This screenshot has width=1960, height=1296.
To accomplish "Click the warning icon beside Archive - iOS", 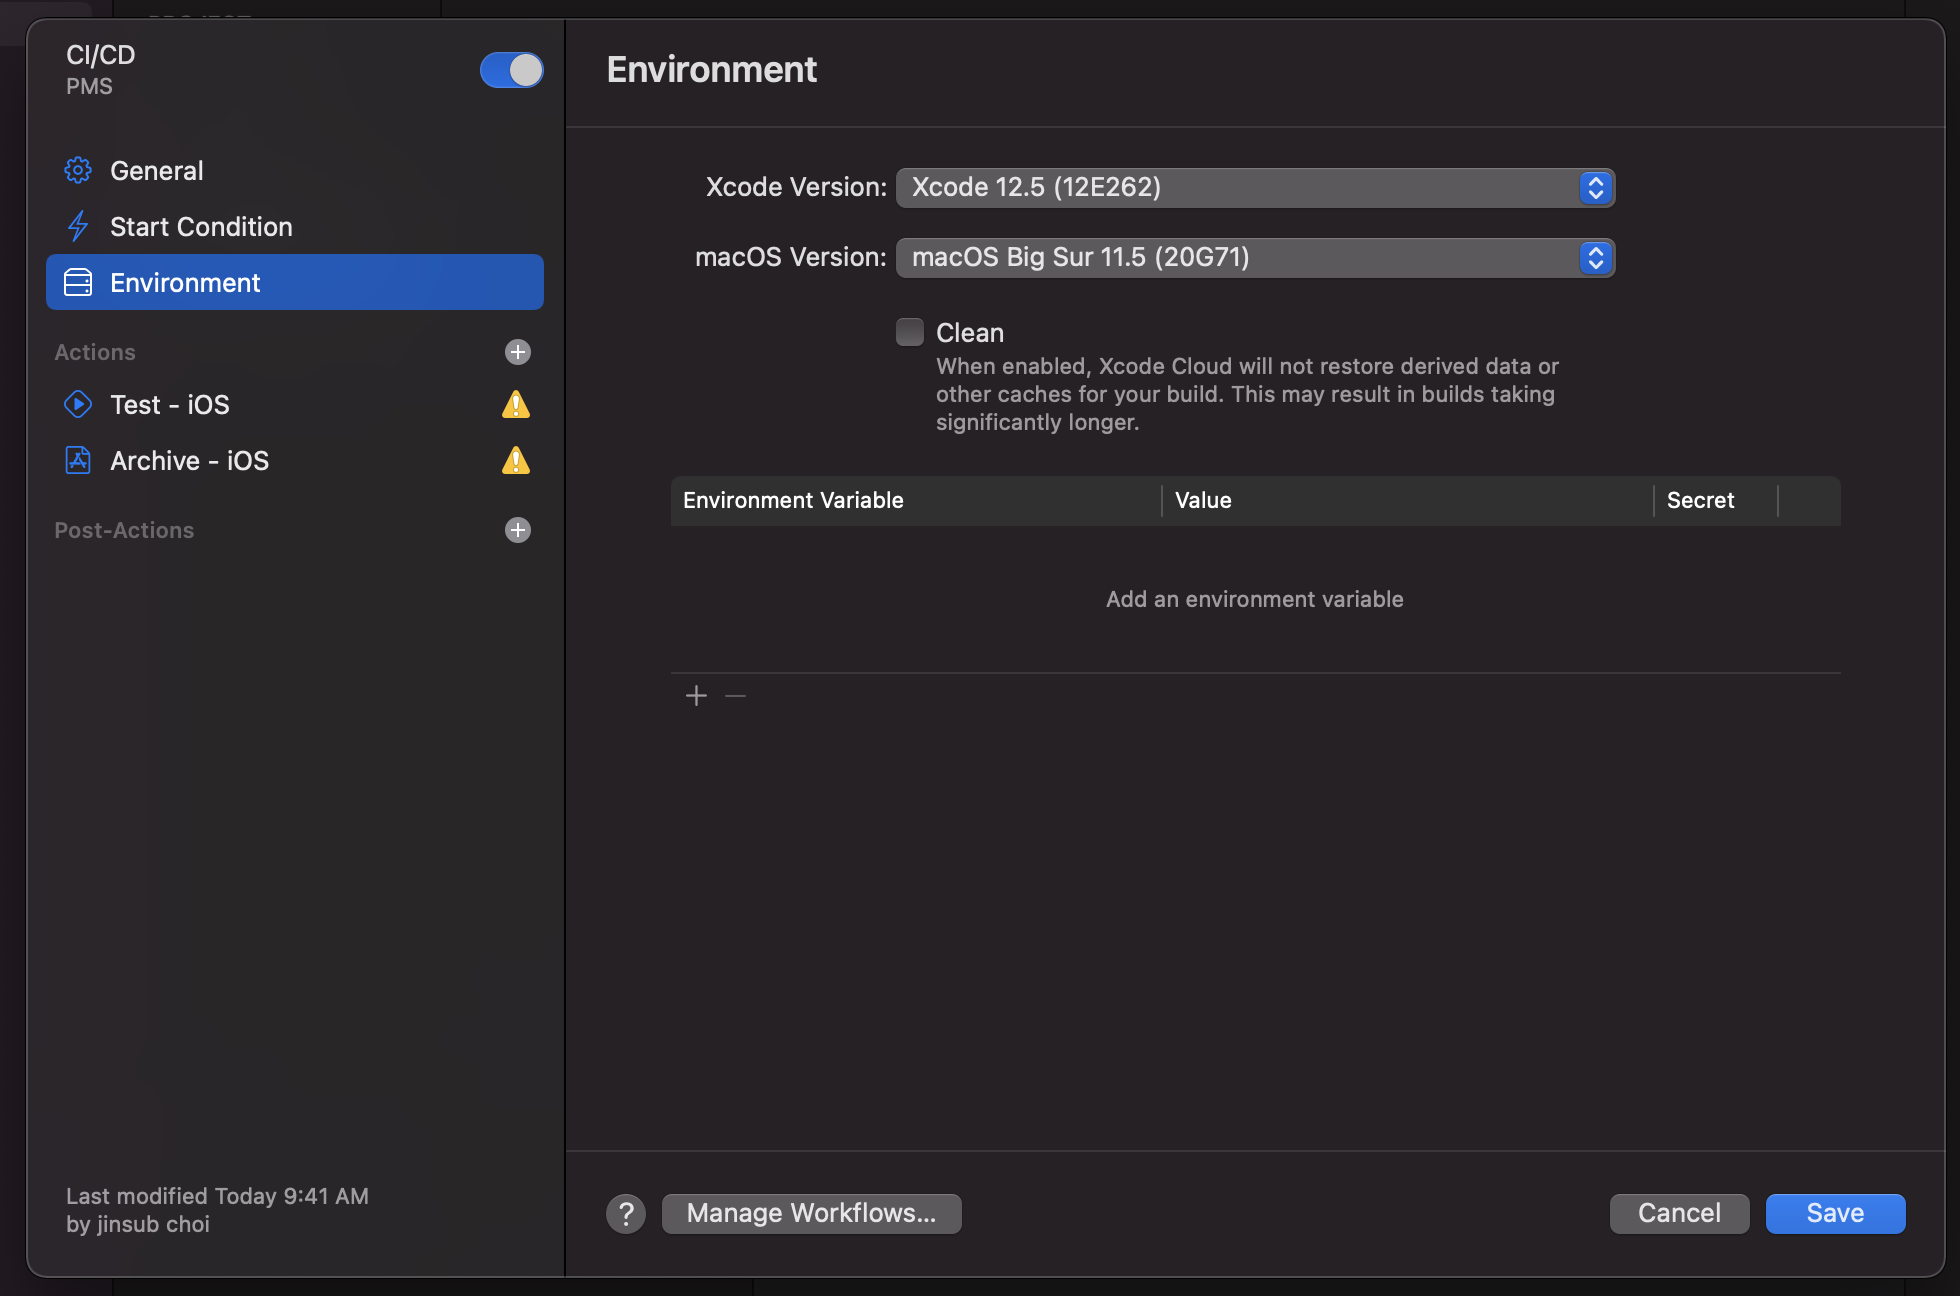I will click(515, 461).
